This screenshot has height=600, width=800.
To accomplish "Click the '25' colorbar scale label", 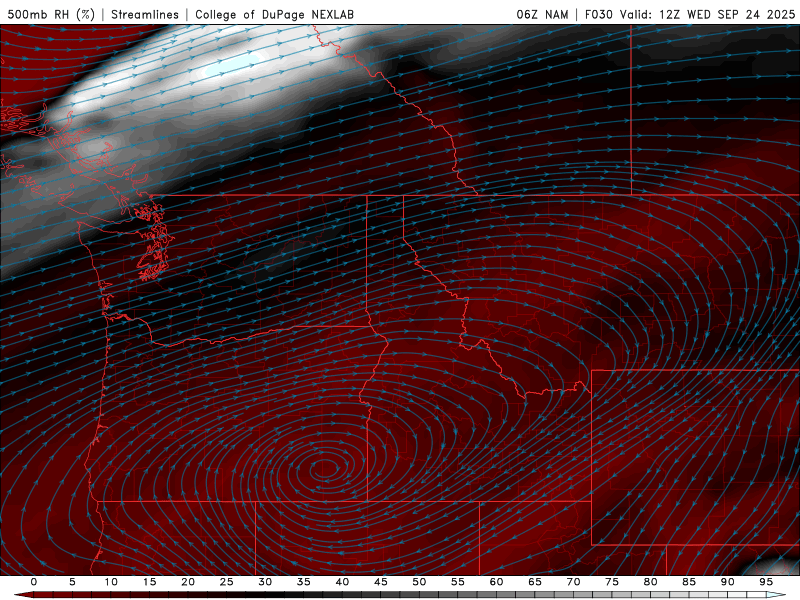I will tap(227, 582).
